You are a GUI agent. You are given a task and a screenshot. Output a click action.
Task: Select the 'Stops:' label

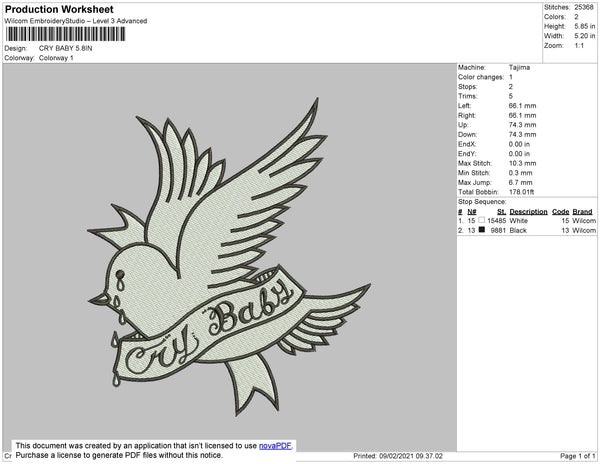click(x=468, y=86)
